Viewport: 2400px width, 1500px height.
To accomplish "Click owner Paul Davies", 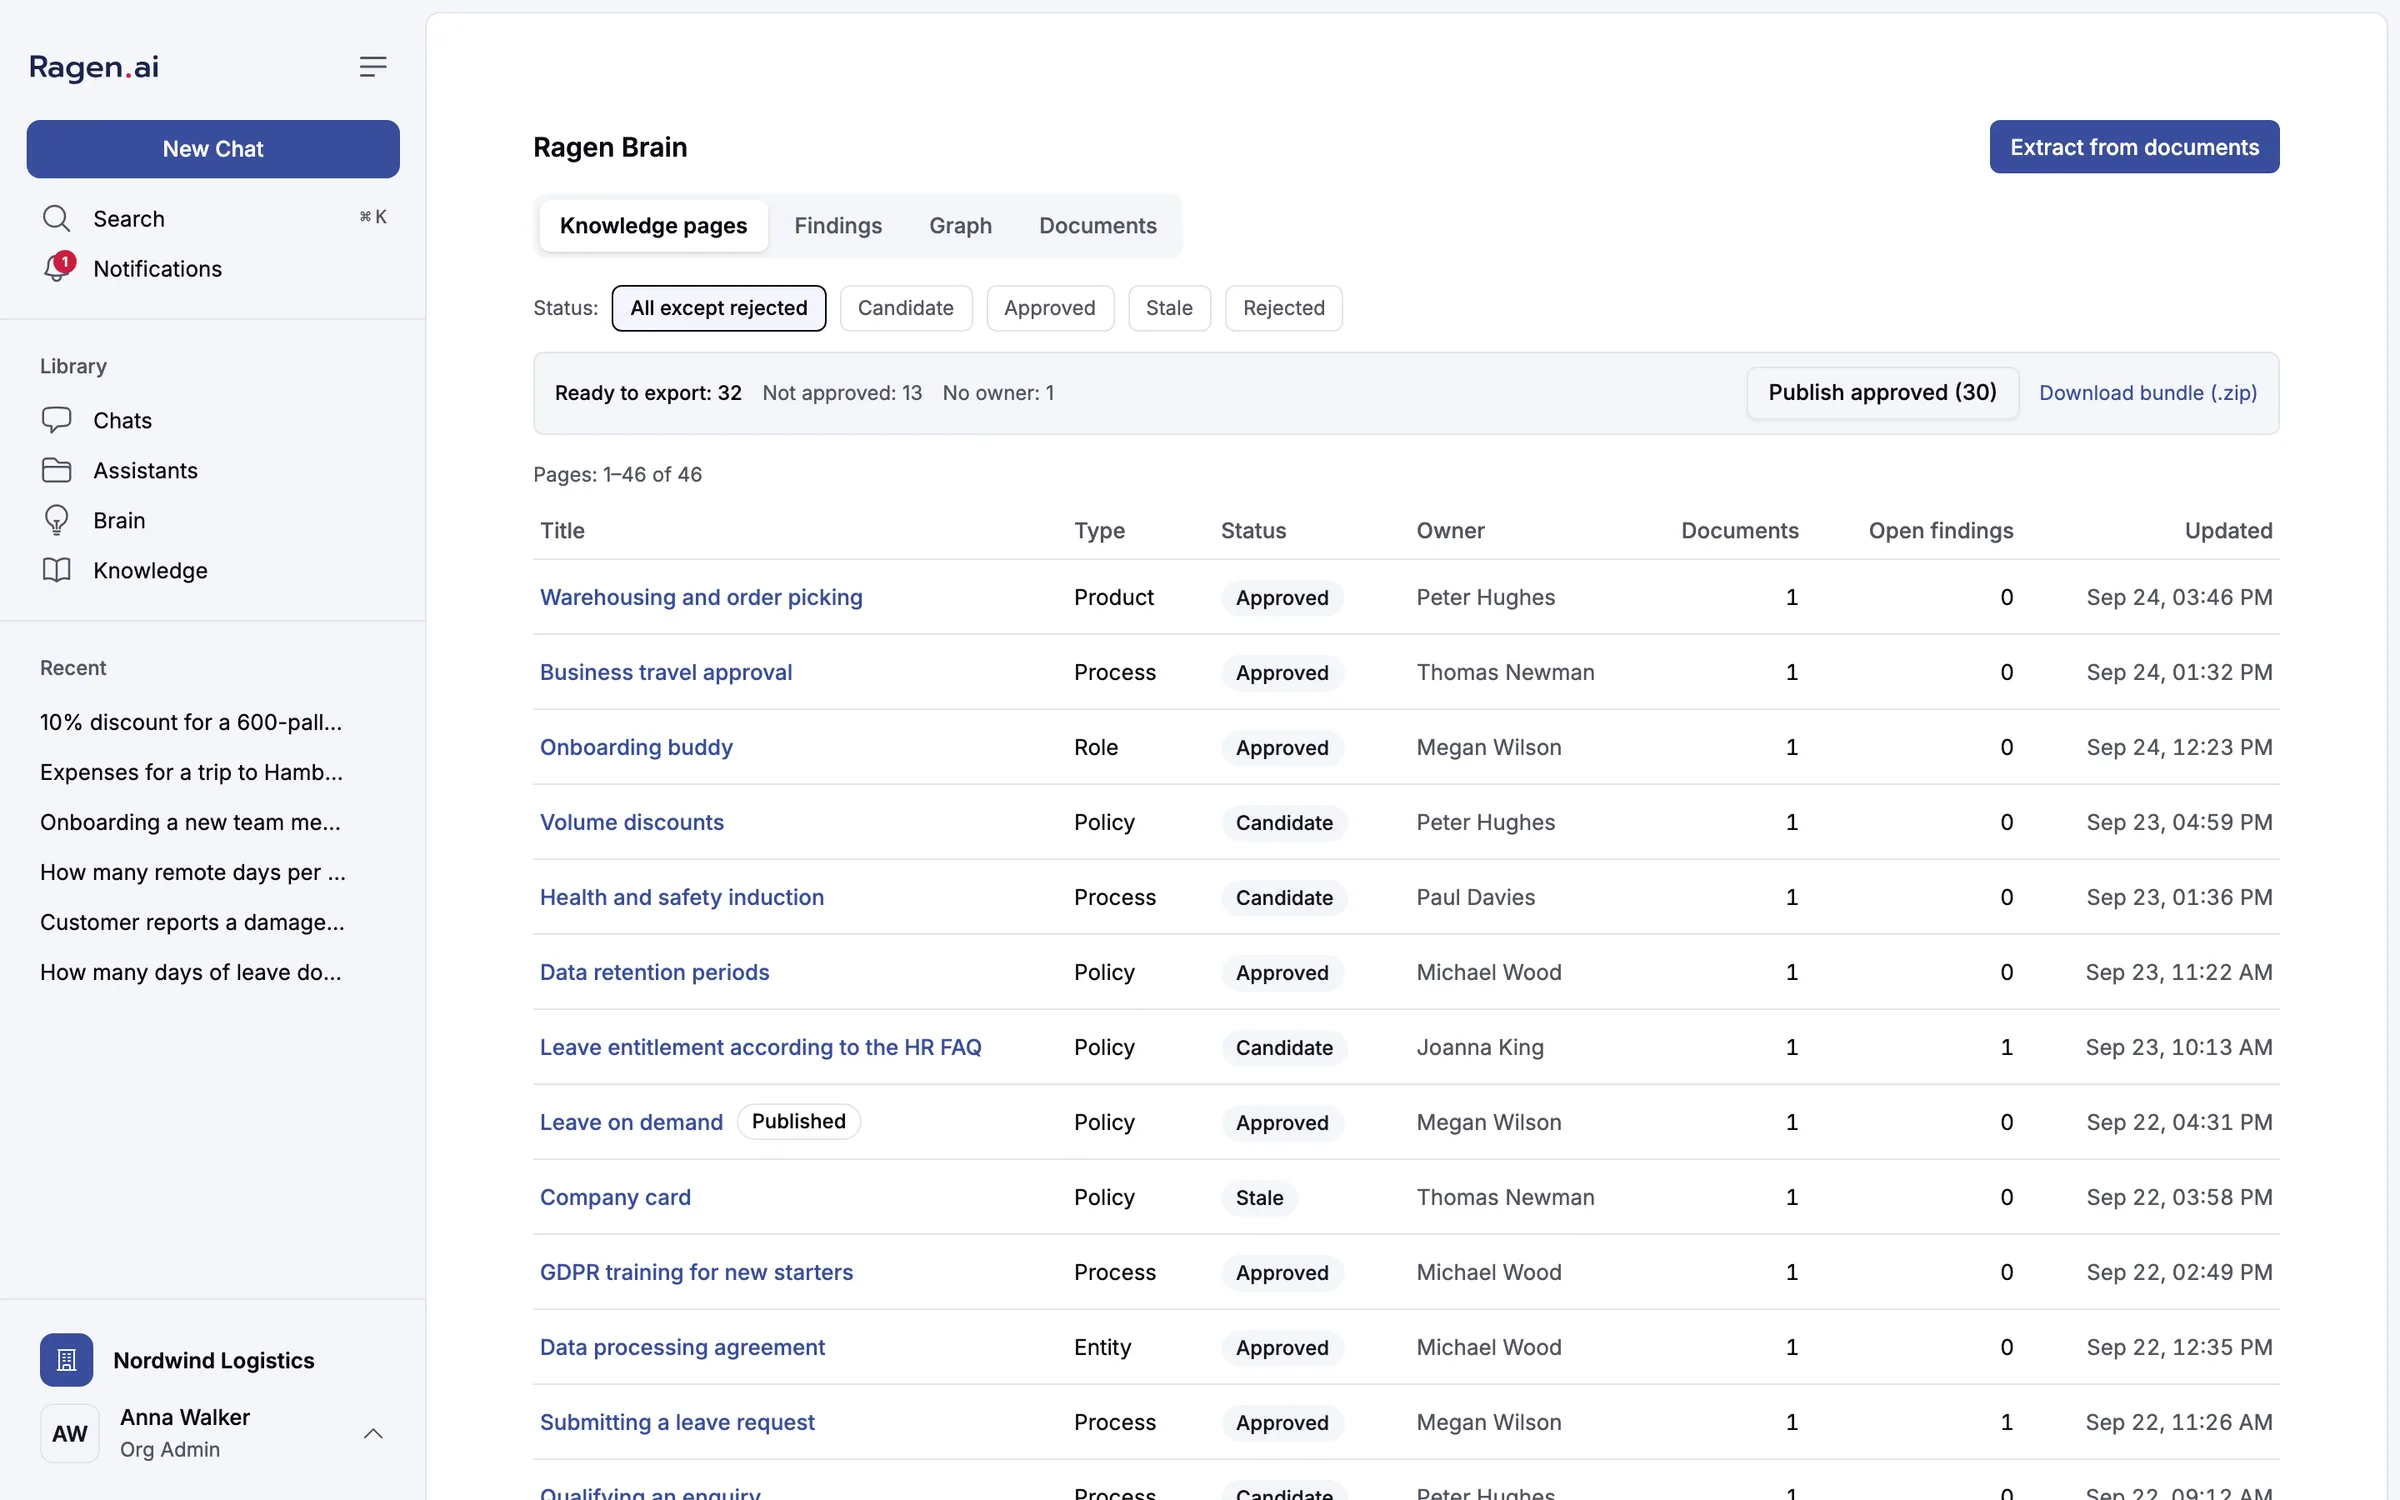I will point(1476,897).
